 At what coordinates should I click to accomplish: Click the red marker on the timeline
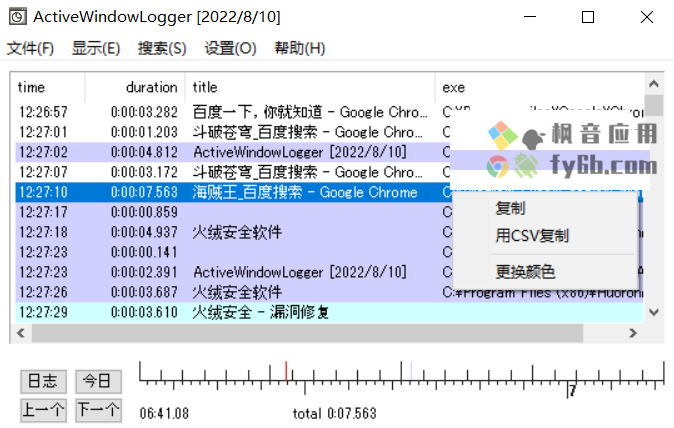[286, 371]
